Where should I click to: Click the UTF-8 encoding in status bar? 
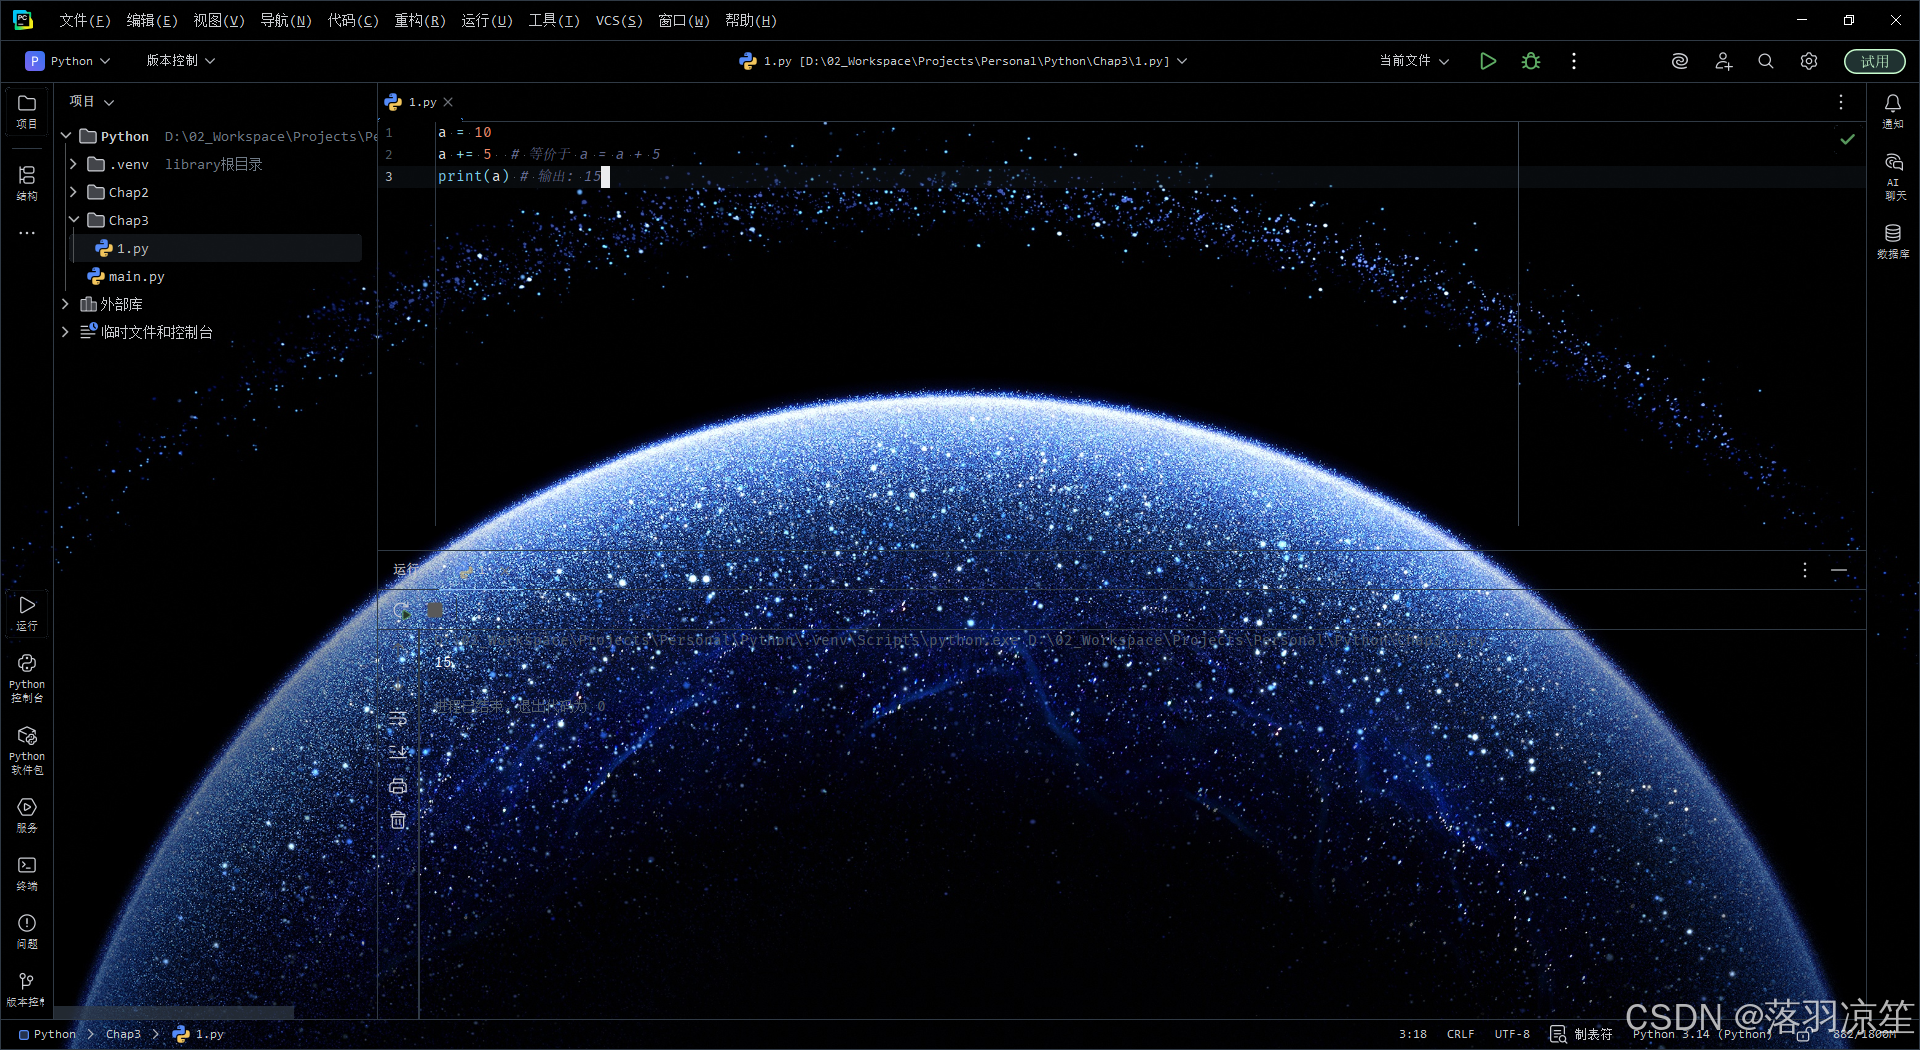1512,1034
